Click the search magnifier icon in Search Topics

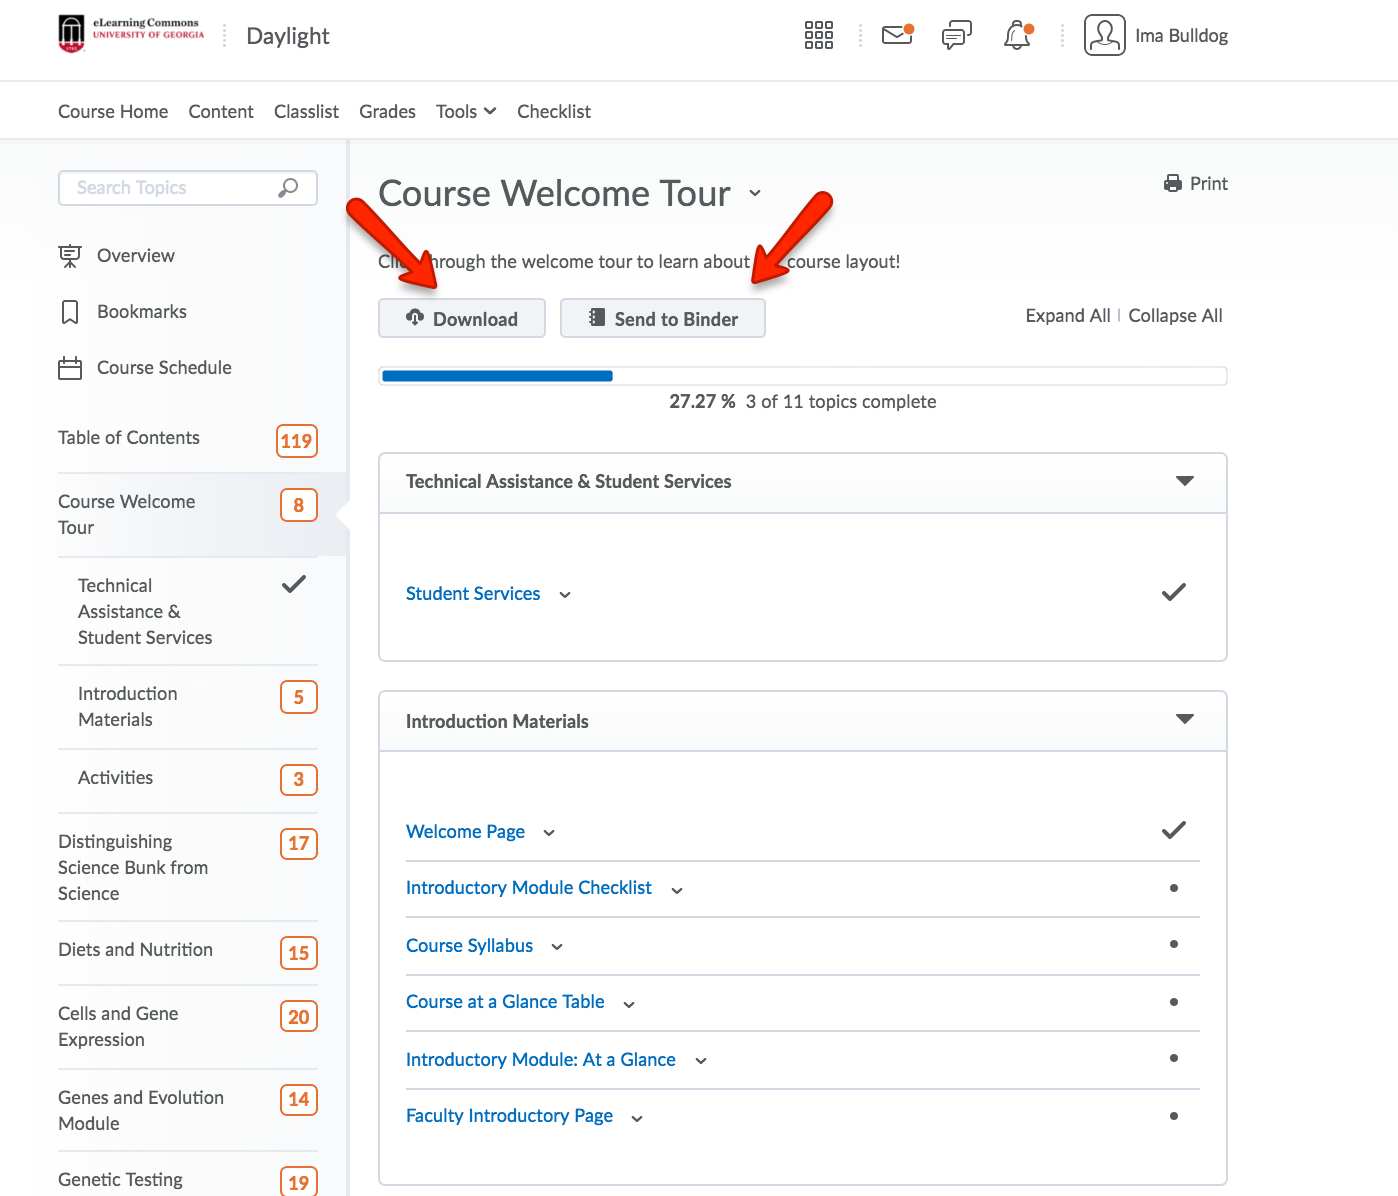click(x=288, y=188)
